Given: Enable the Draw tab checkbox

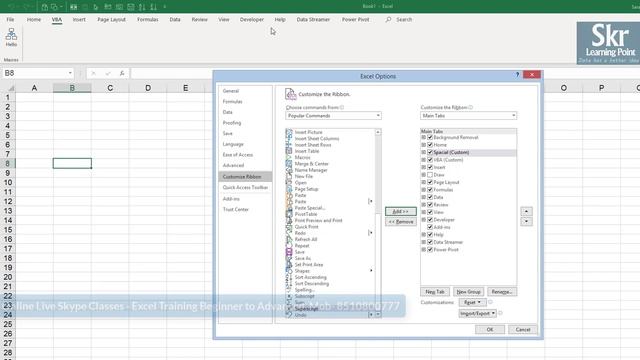Looking at the screenshot, I should (x=430, y=175).
